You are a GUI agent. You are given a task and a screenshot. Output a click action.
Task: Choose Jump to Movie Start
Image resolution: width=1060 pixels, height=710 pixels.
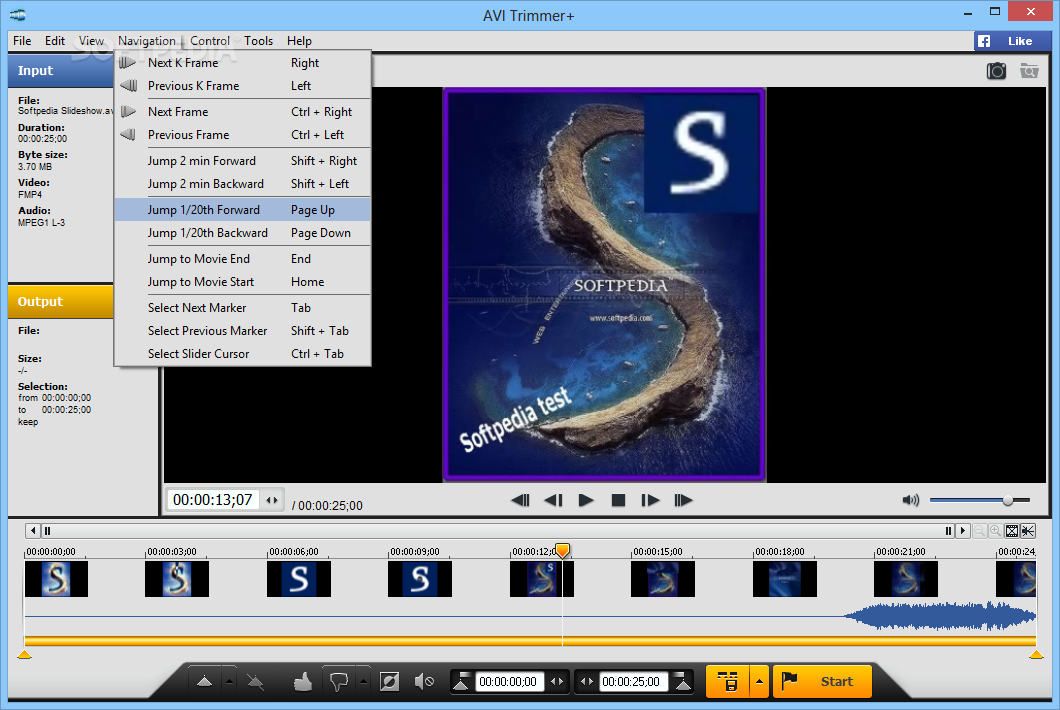click(x=243, y=282)
